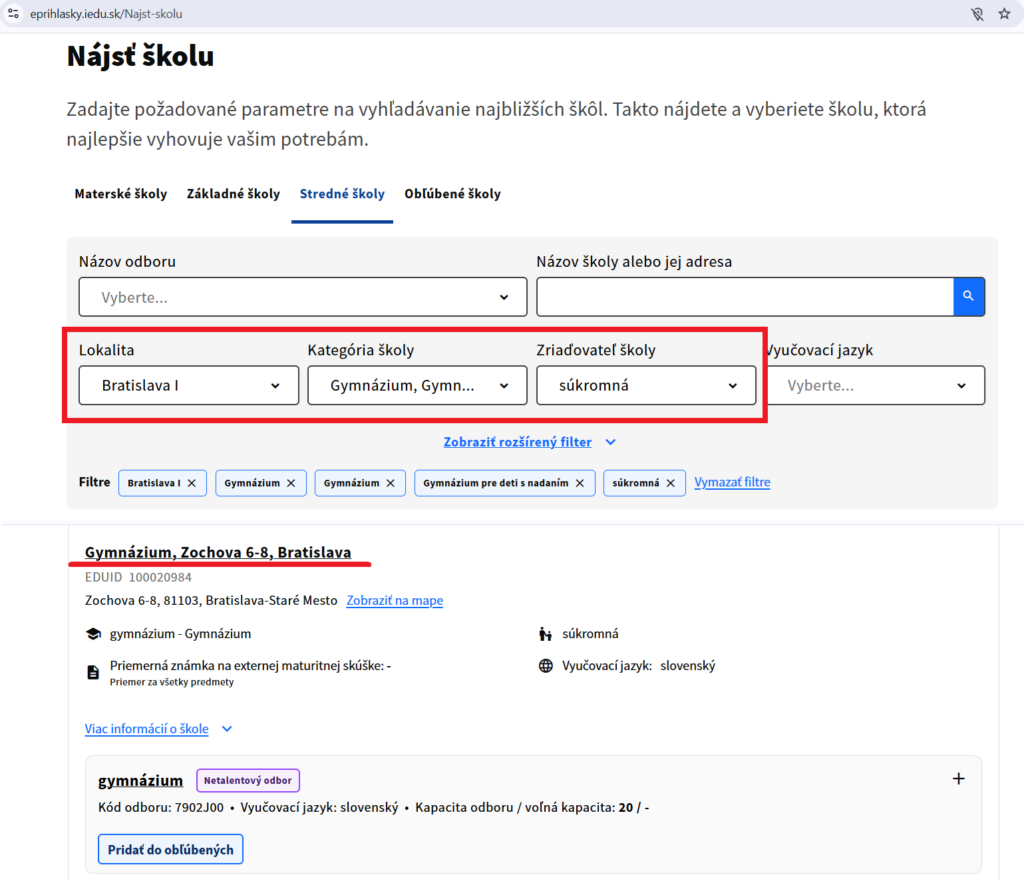Click Vymazať filtre link
This screenshot has width=1024, height=883.
point(732,482)
